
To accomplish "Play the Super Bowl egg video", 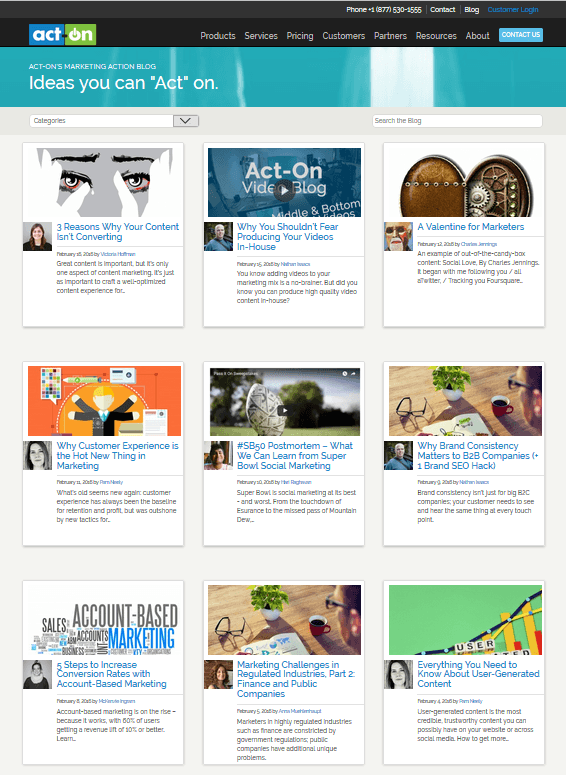I will [x=284, y=410].
